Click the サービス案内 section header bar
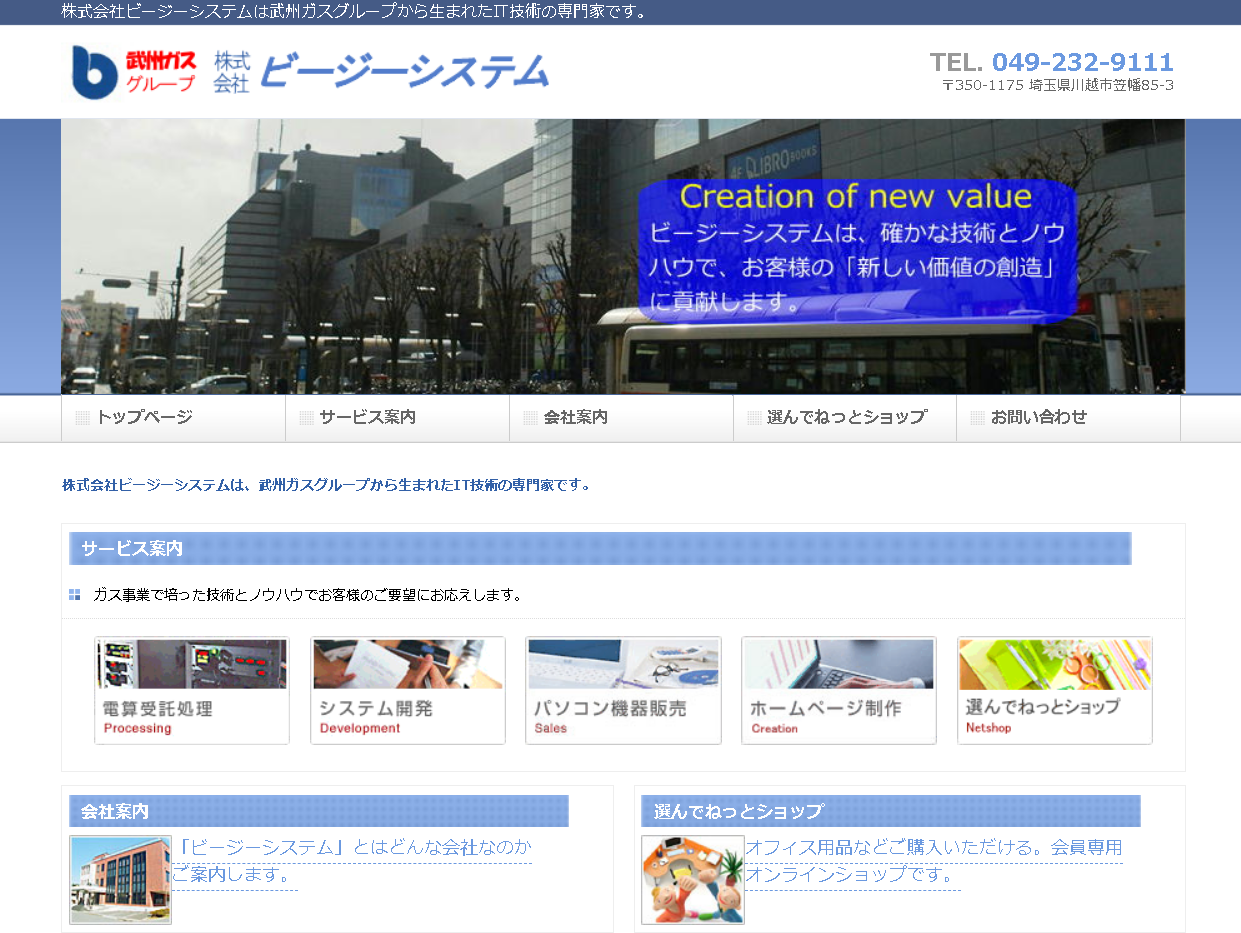 click(x=600, y=549)
